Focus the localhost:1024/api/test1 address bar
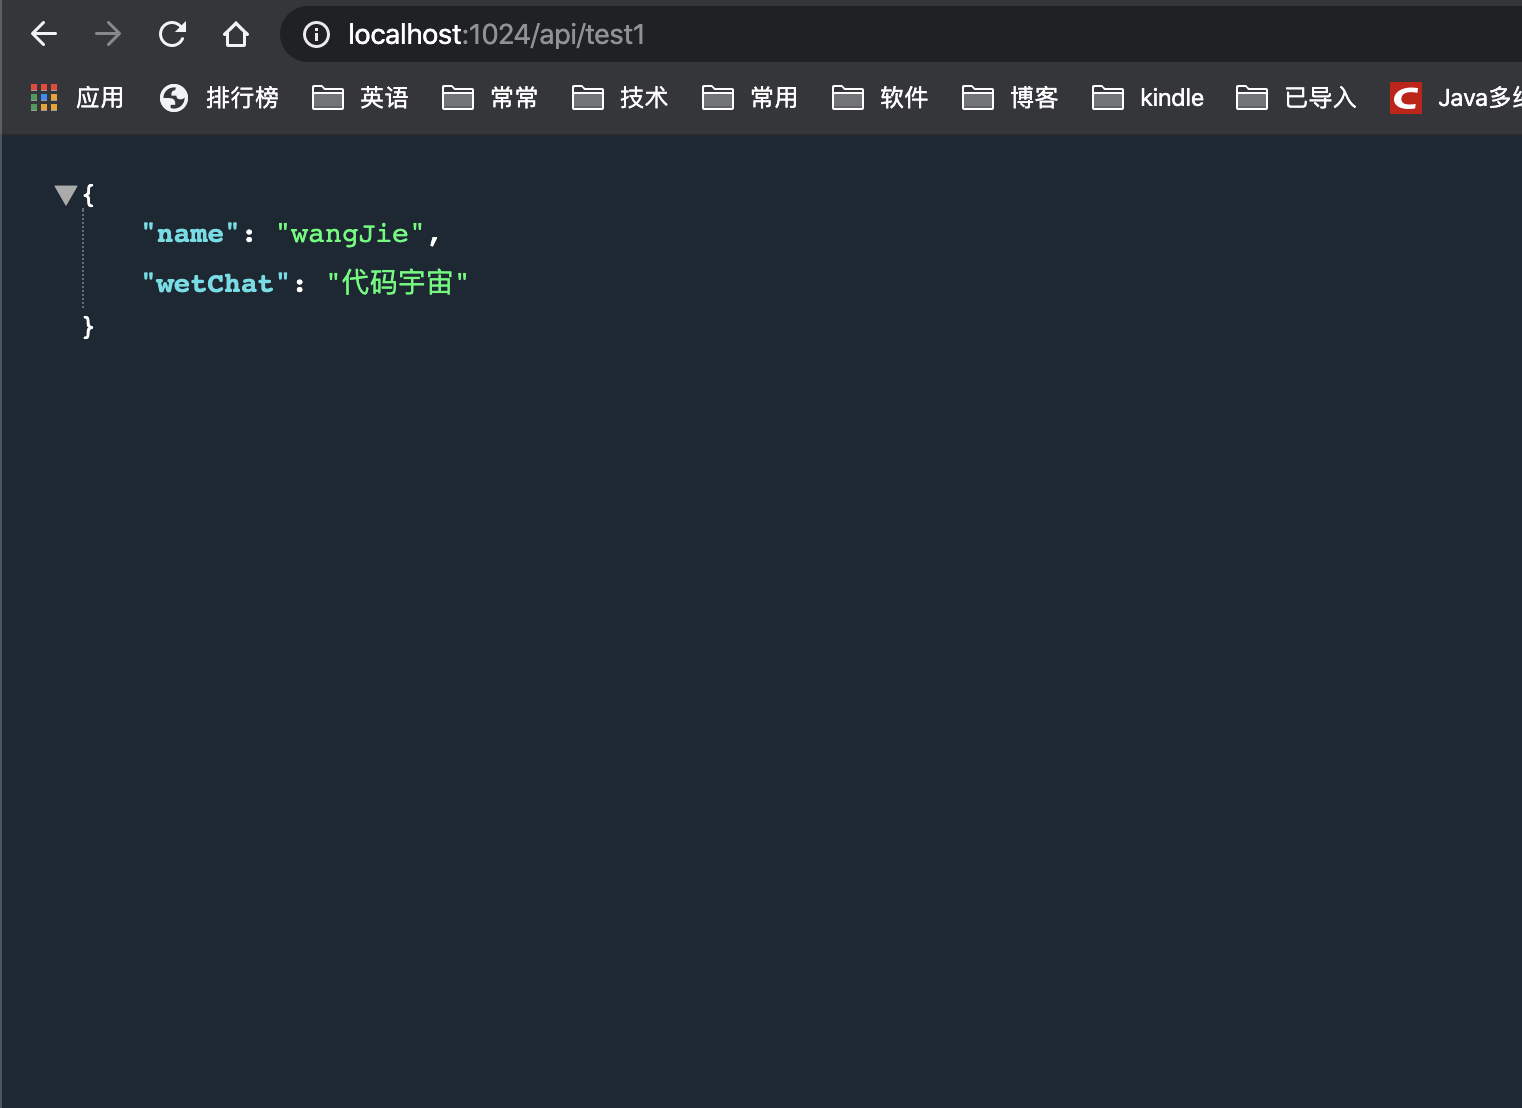The height and width of the screenshot is (1108, 1522). pyautogui.click(x=900, y=34)
